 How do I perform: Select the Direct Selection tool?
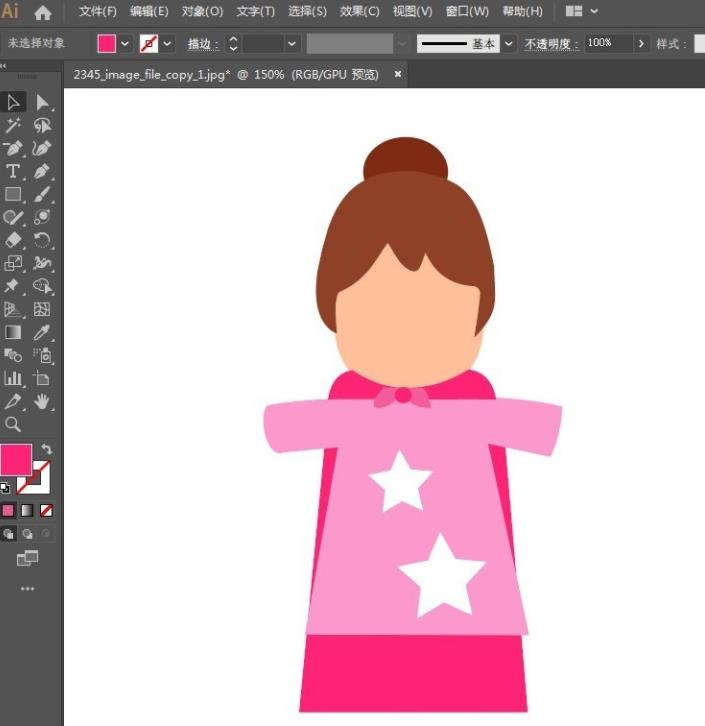42,102
